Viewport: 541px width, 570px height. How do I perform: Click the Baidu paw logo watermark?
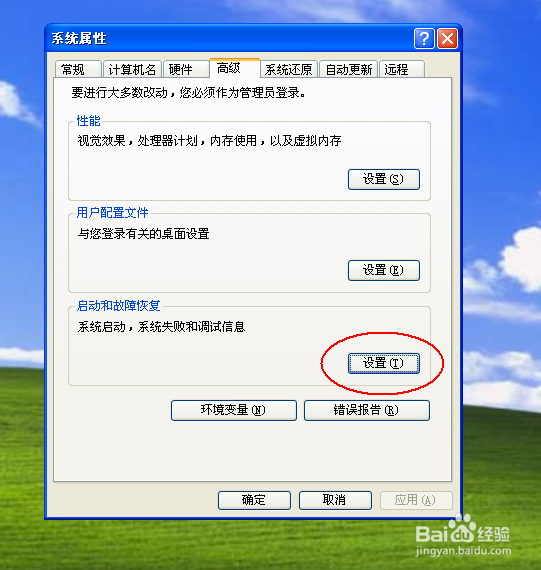[462, 528]
